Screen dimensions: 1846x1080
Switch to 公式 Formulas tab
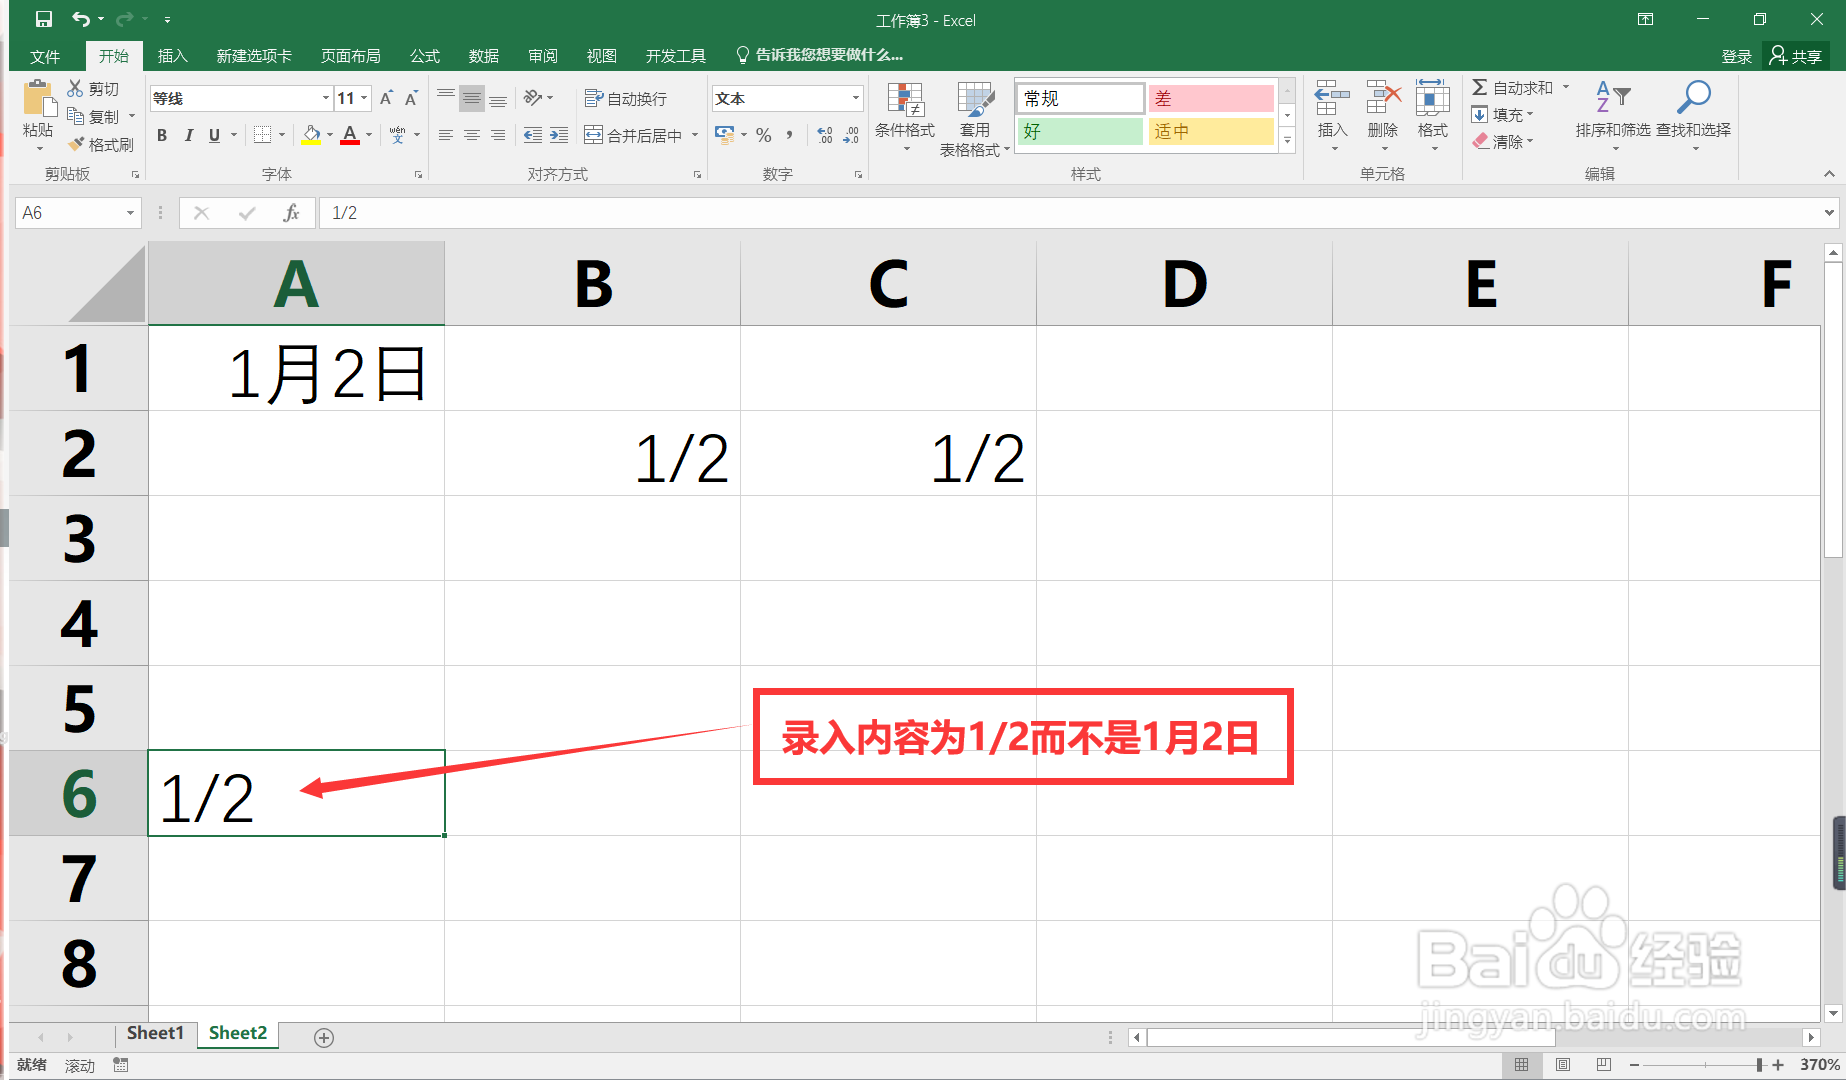[425, 56]
